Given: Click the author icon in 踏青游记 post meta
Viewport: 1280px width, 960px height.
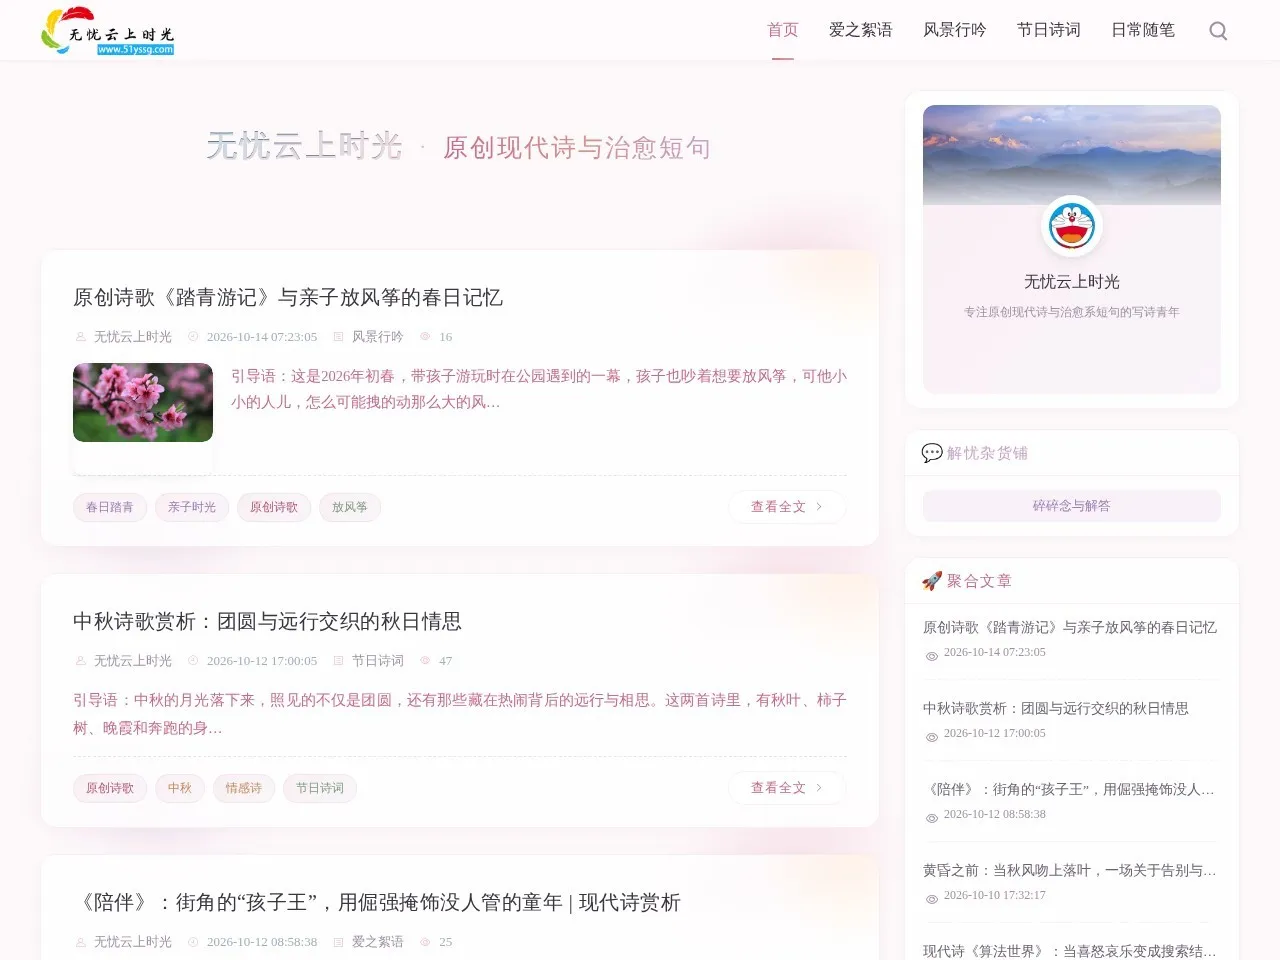Looking at the screenshot, I should pyautogui.click(x=81, y=337).
